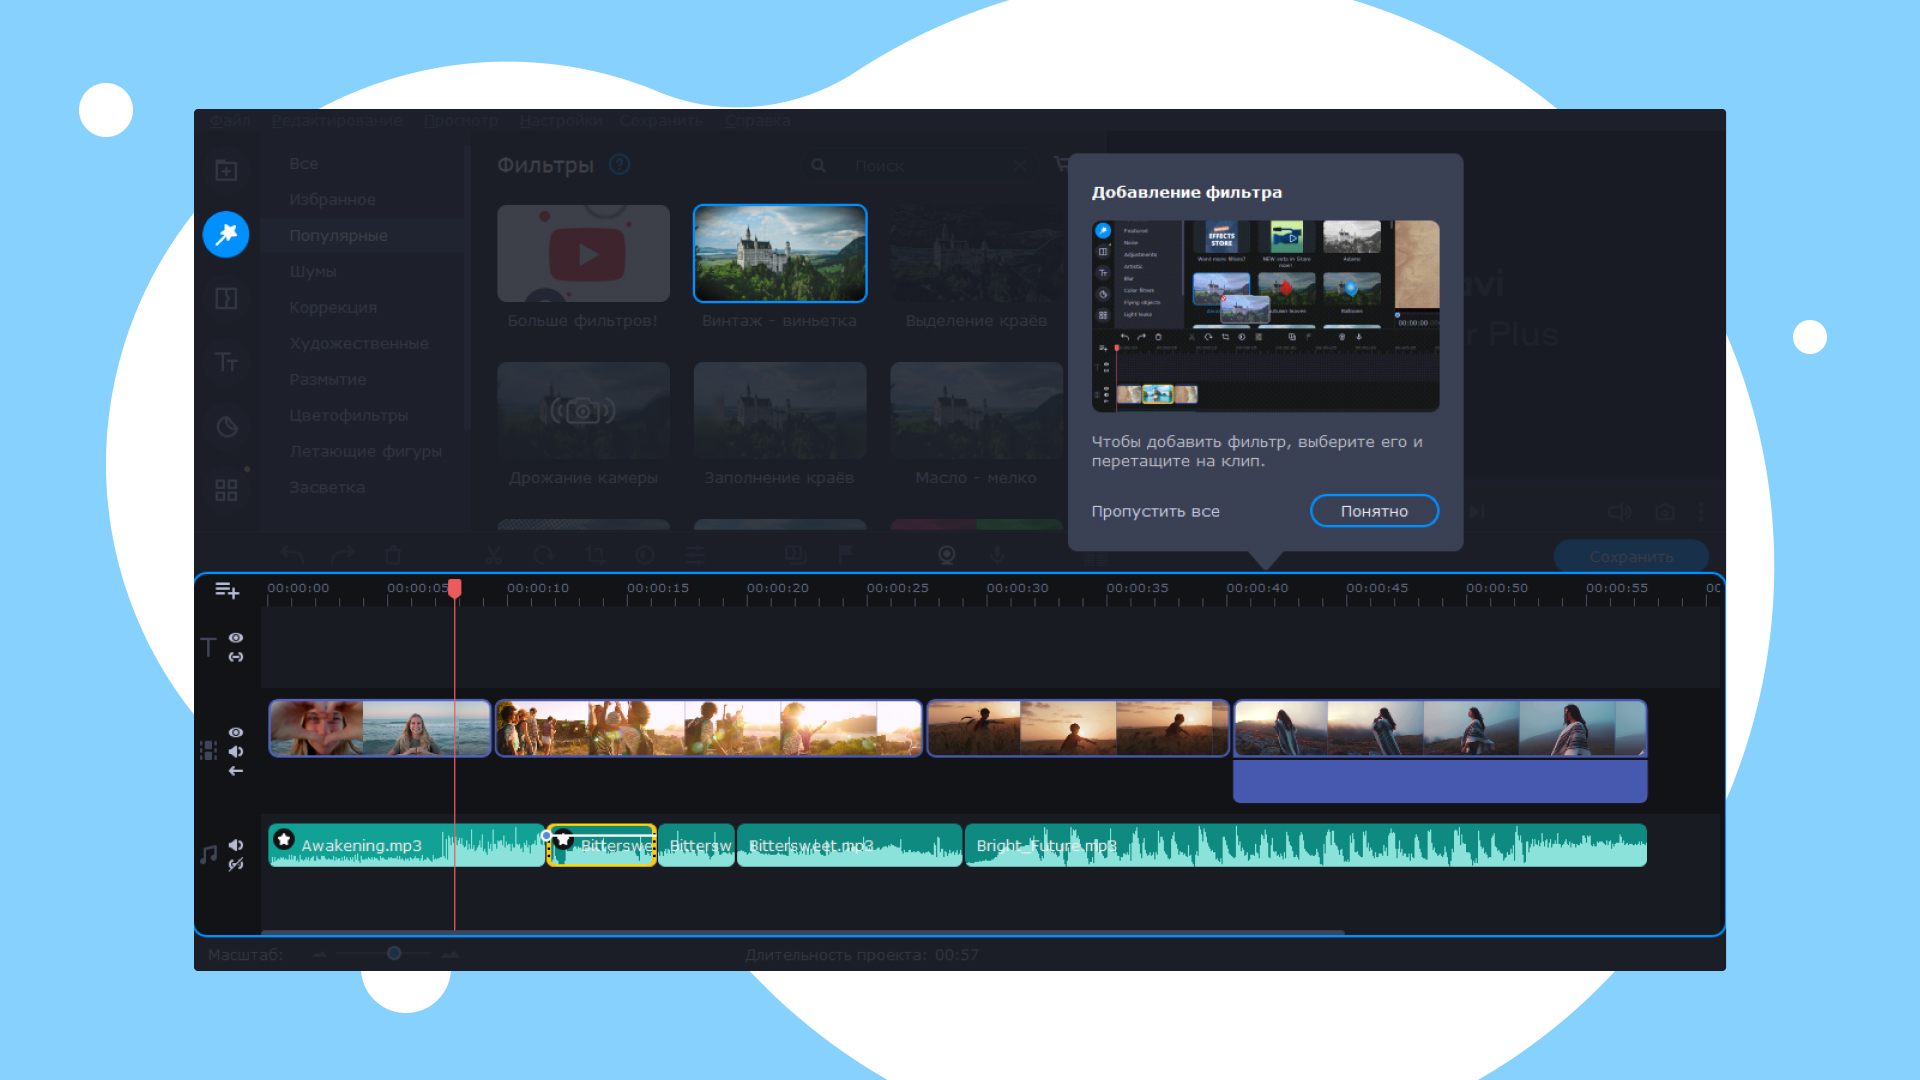
Task: Click the Split scissors icon
Action: pyautogui.click(x=494, y=555)
